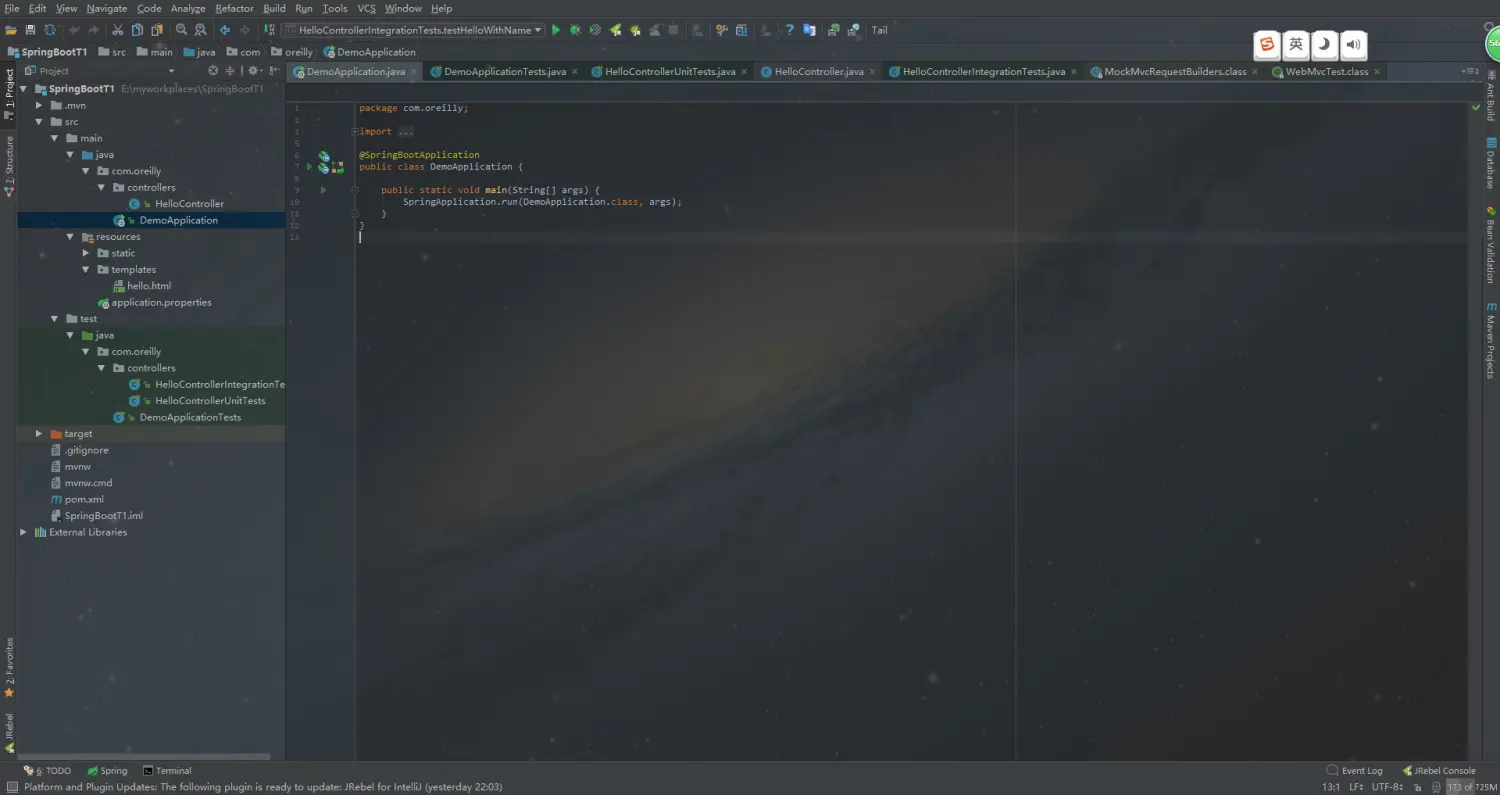
Task: Toggle the read-only lock icon in status bar
Action: click(1415, 787)
